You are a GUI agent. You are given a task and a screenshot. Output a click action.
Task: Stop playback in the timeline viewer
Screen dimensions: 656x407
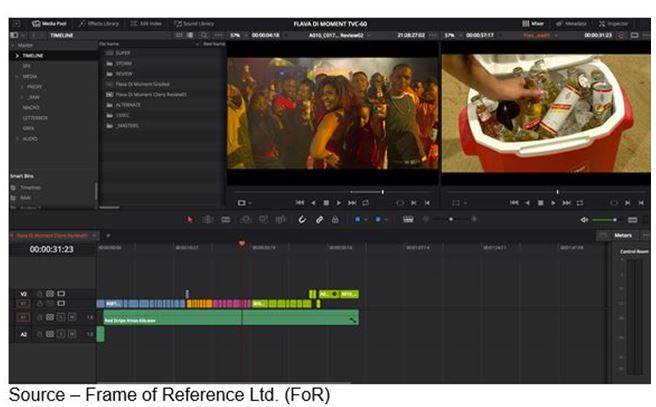pyautogui.click(x=541, y=203)
